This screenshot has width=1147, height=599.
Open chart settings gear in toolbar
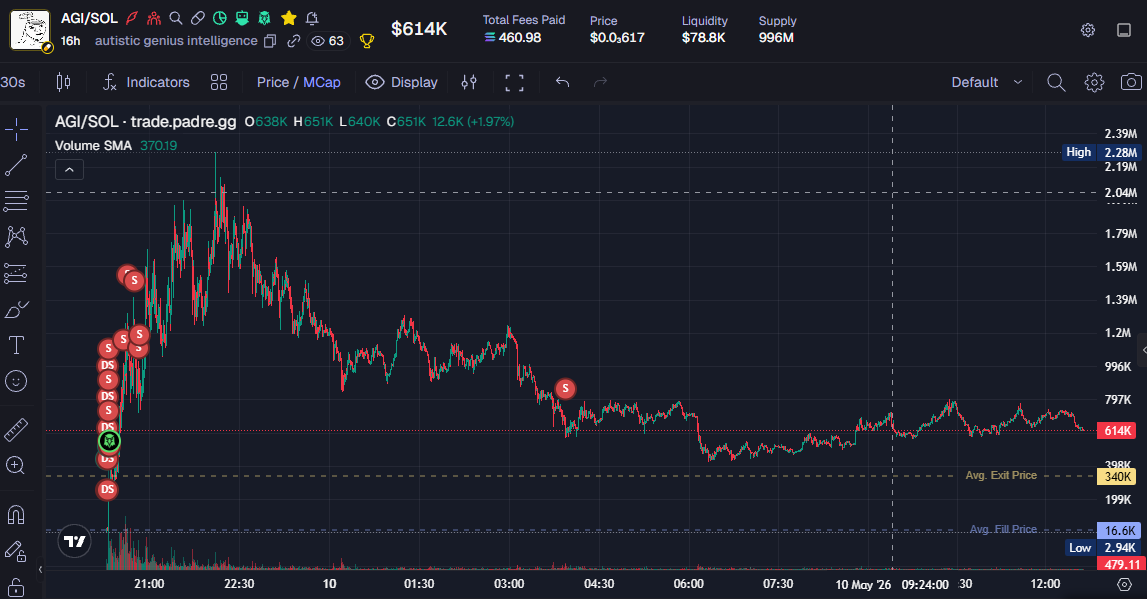click(x=1094, y=82)
